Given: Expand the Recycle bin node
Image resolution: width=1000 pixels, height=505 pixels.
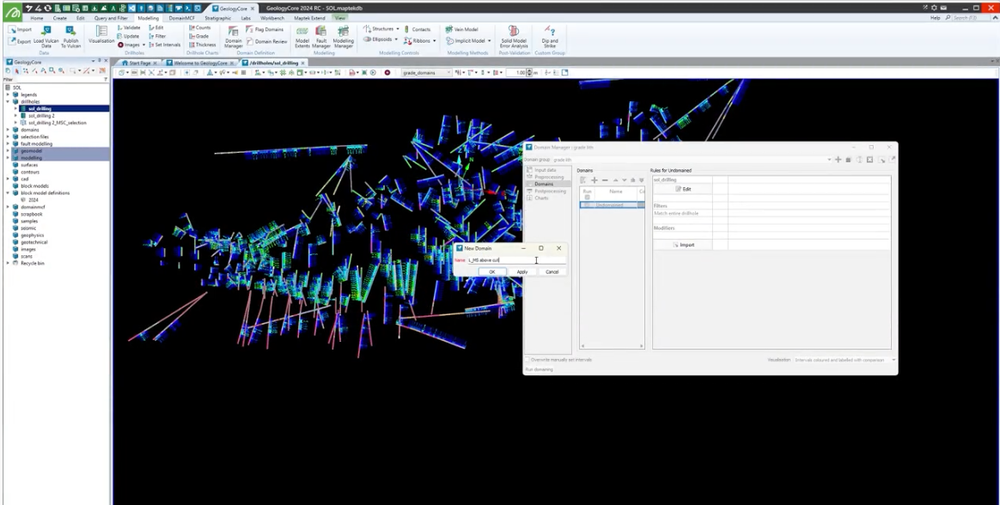Looking at the screenshot, I should click(8, 263).
